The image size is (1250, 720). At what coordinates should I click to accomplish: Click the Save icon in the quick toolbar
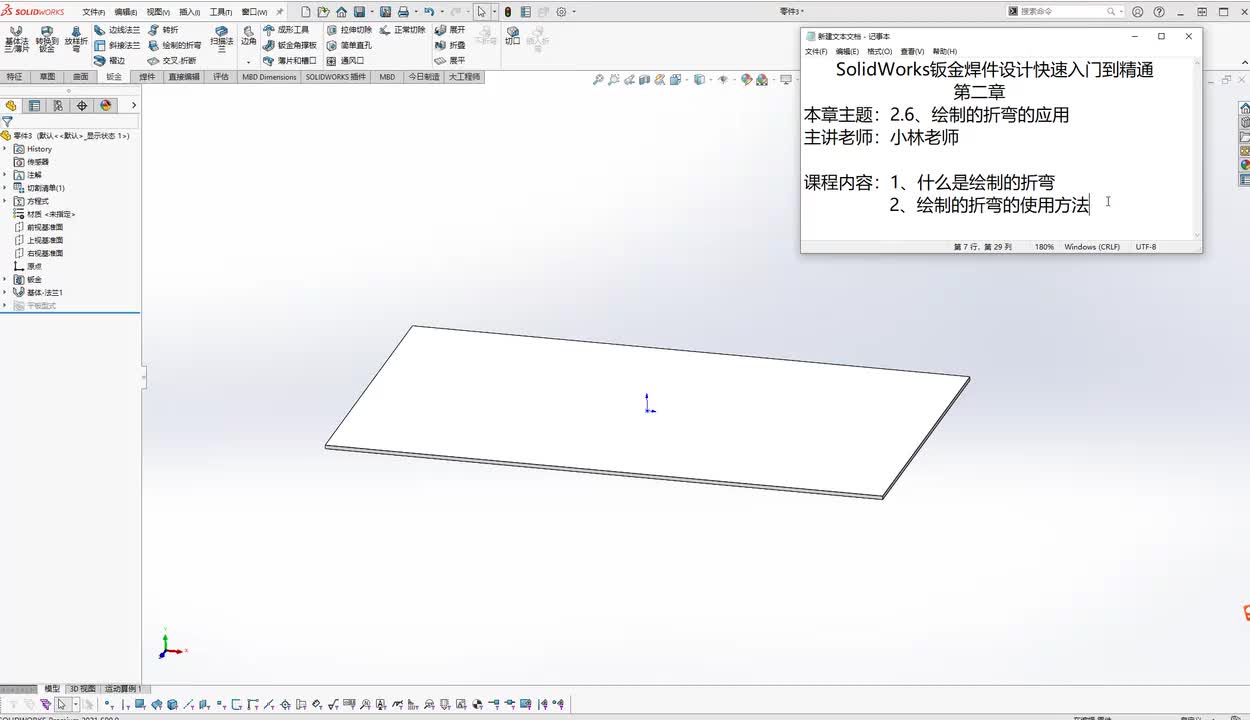tap(359, 12)
